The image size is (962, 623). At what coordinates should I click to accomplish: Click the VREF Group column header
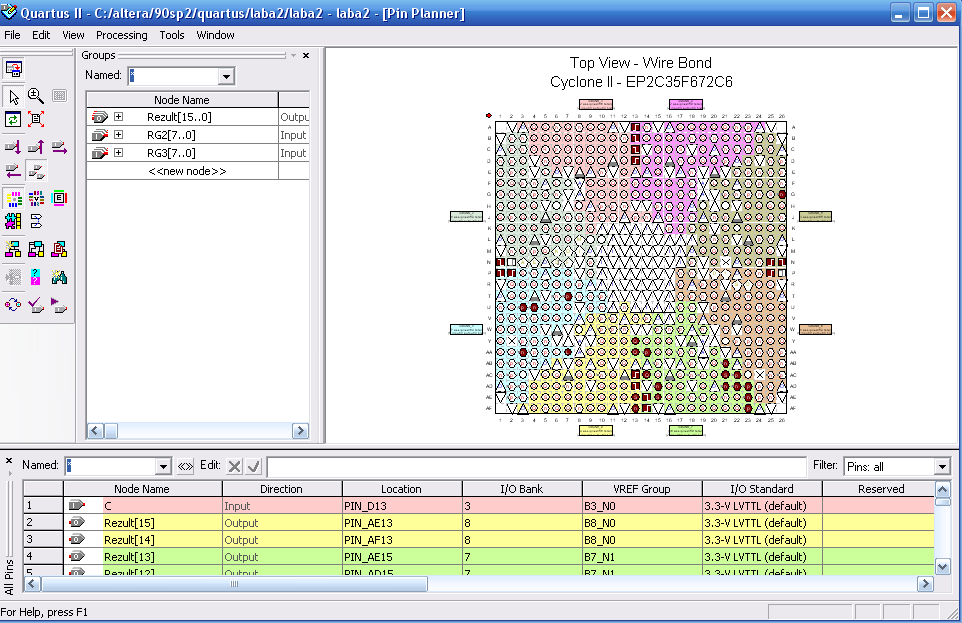(642, 489)
